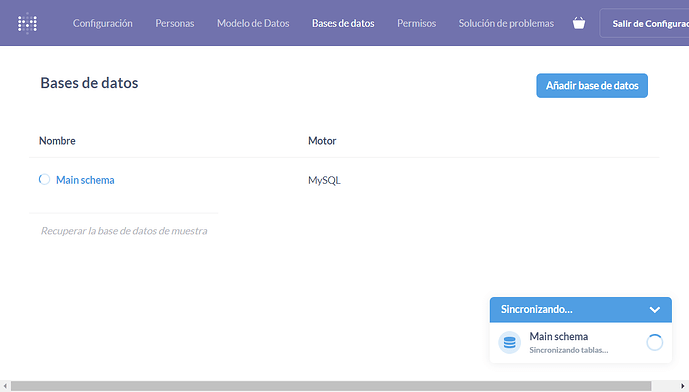Open the store basket icon
This screenshot has width=689, height=392.
579,23
